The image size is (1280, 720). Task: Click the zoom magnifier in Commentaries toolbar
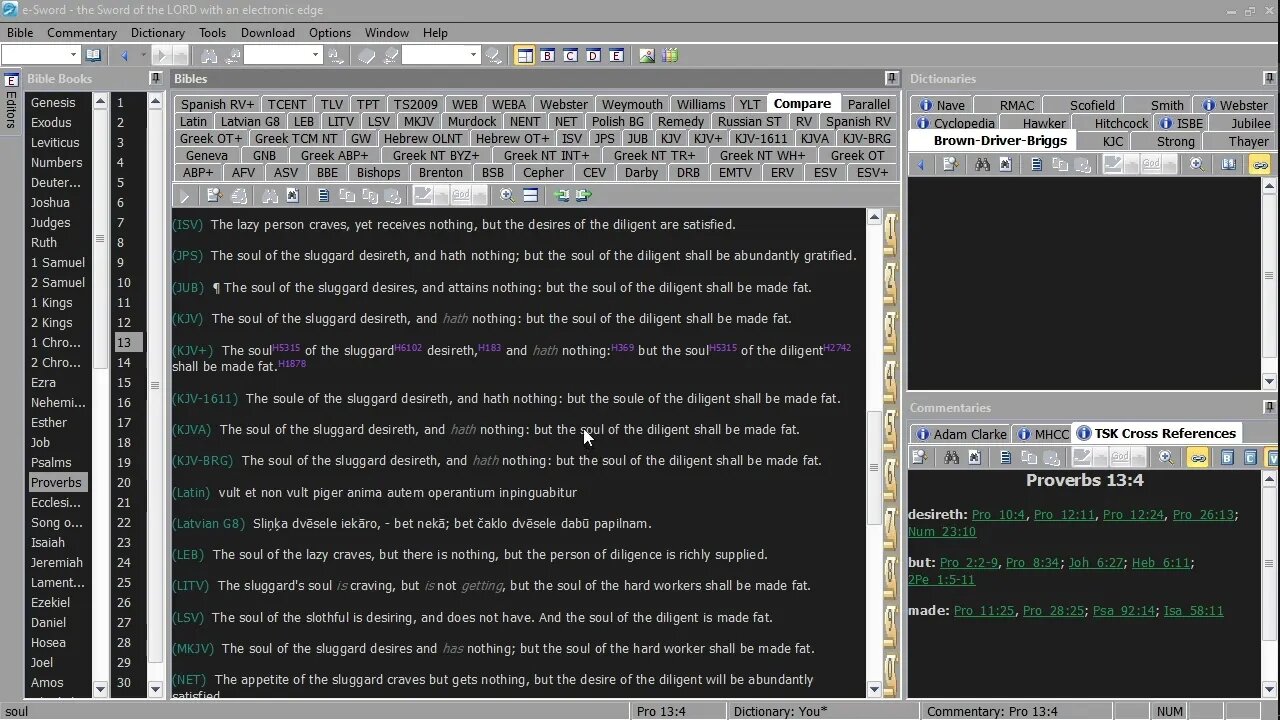pyautogui.click(x=1166, y=457)
